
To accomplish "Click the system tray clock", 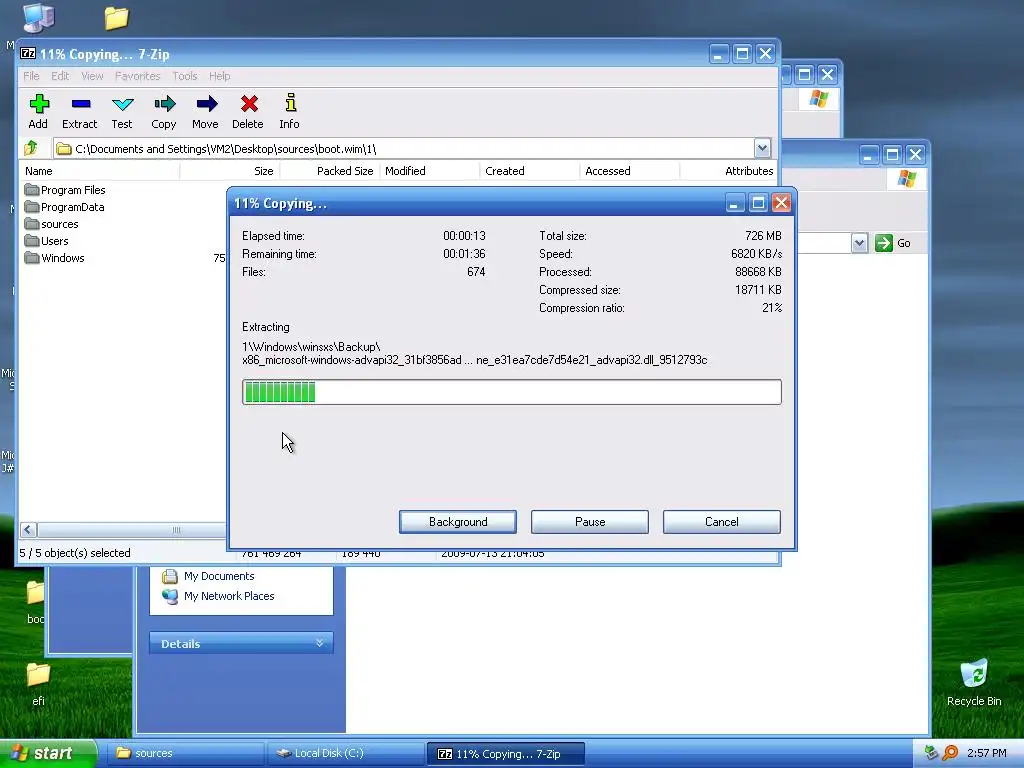I will pos(986,753).
